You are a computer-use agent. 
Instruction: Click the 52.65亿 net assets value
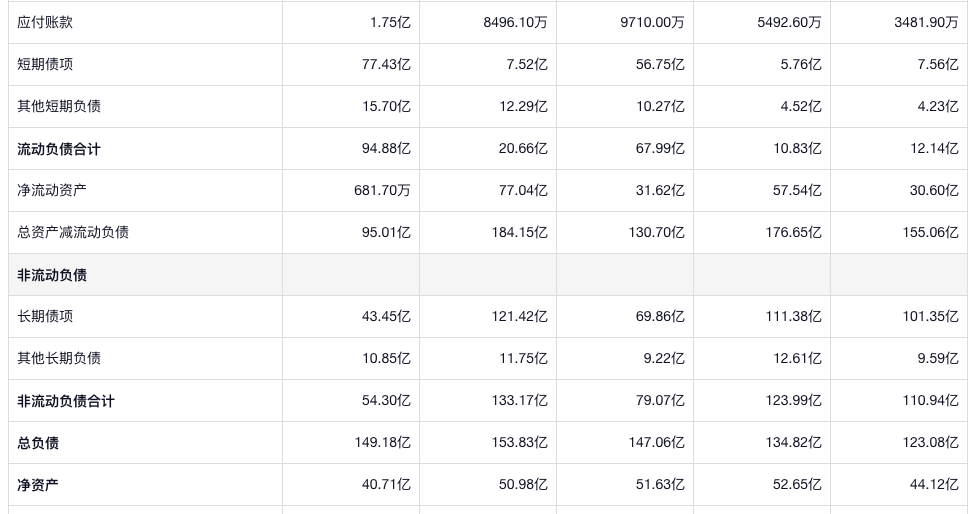point(797,485)
